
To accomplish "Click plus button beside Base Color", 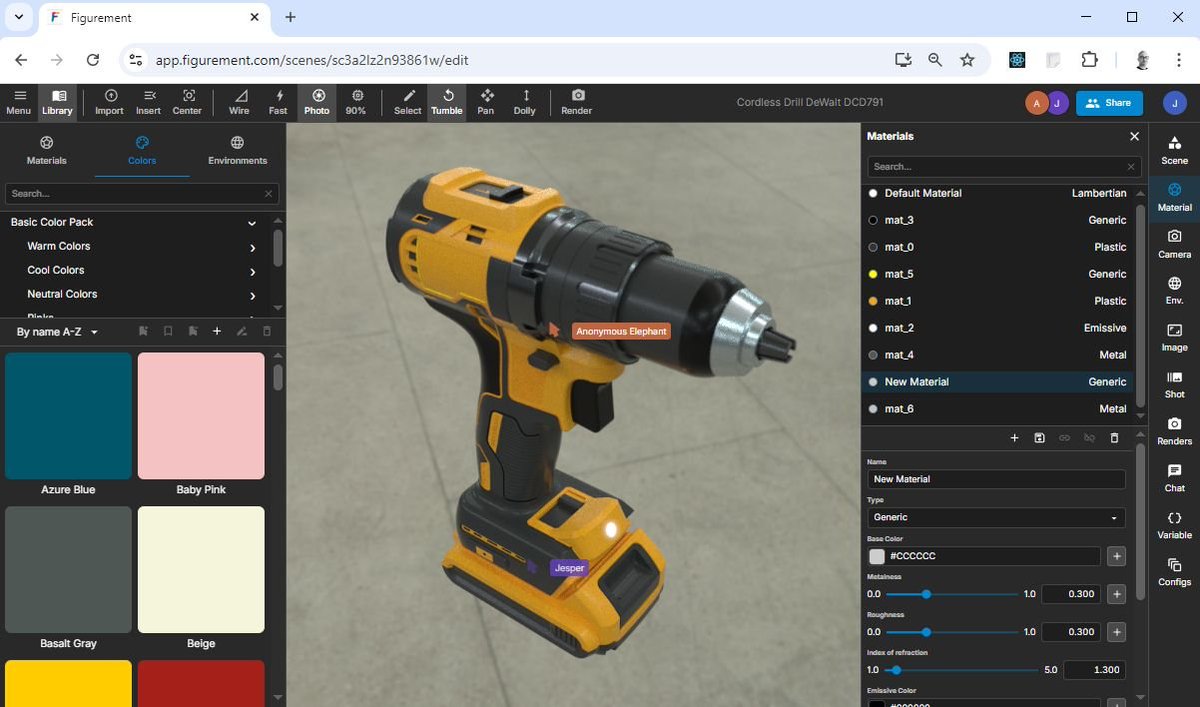I will coord(1117,556).
